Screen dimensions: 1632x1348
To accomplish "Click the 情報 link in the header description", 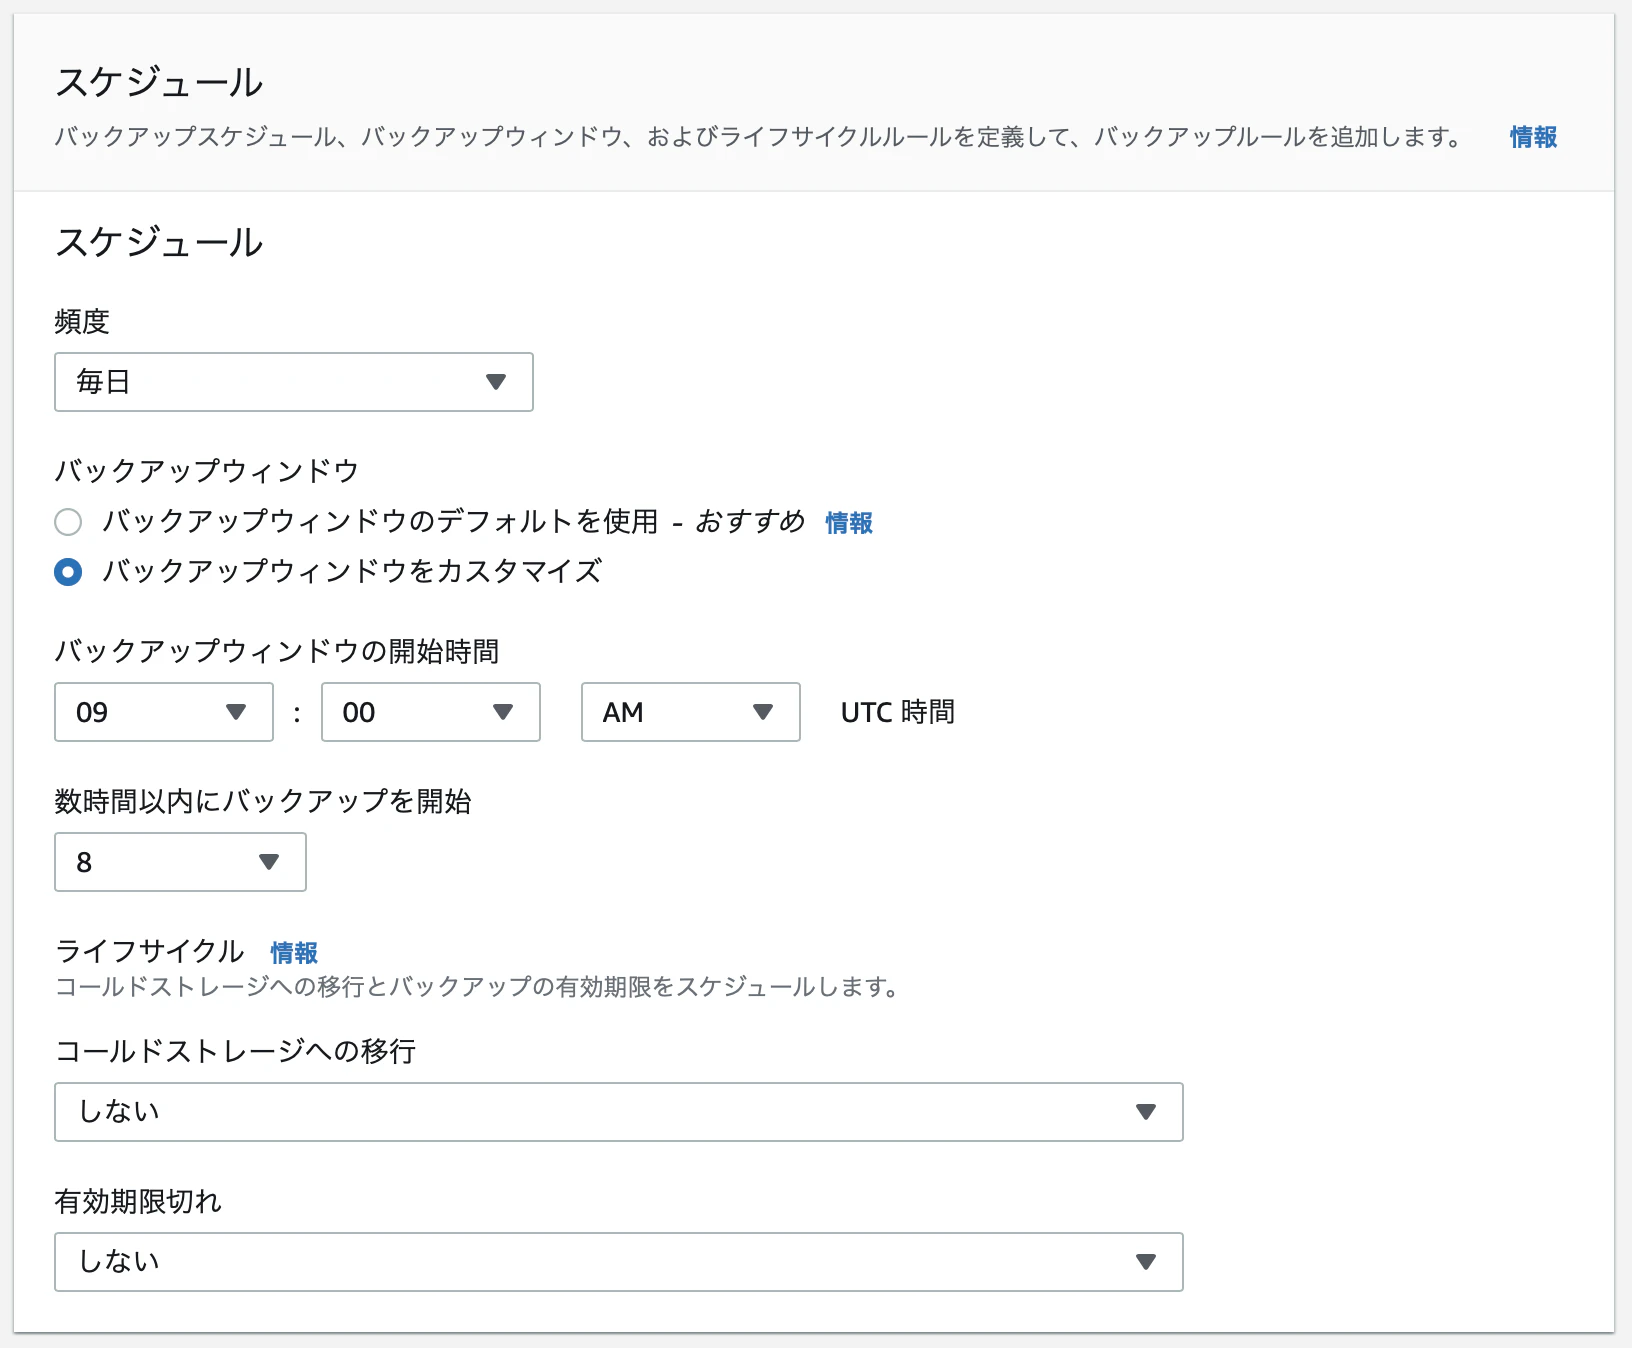I will click(1533, 137).
